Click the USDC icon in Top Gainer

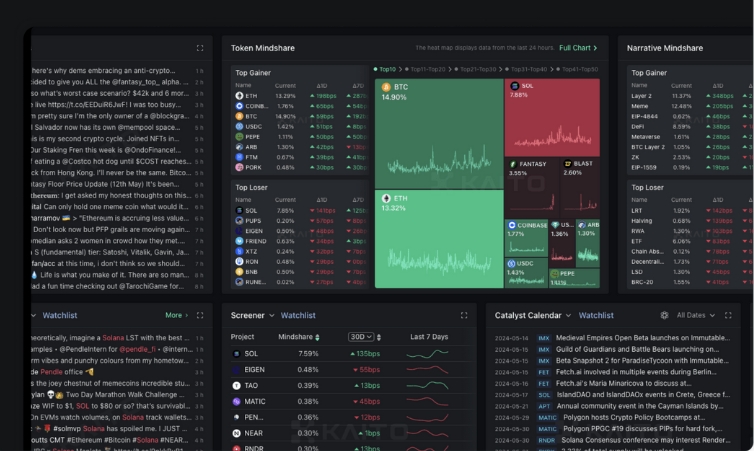coord(239,126)
